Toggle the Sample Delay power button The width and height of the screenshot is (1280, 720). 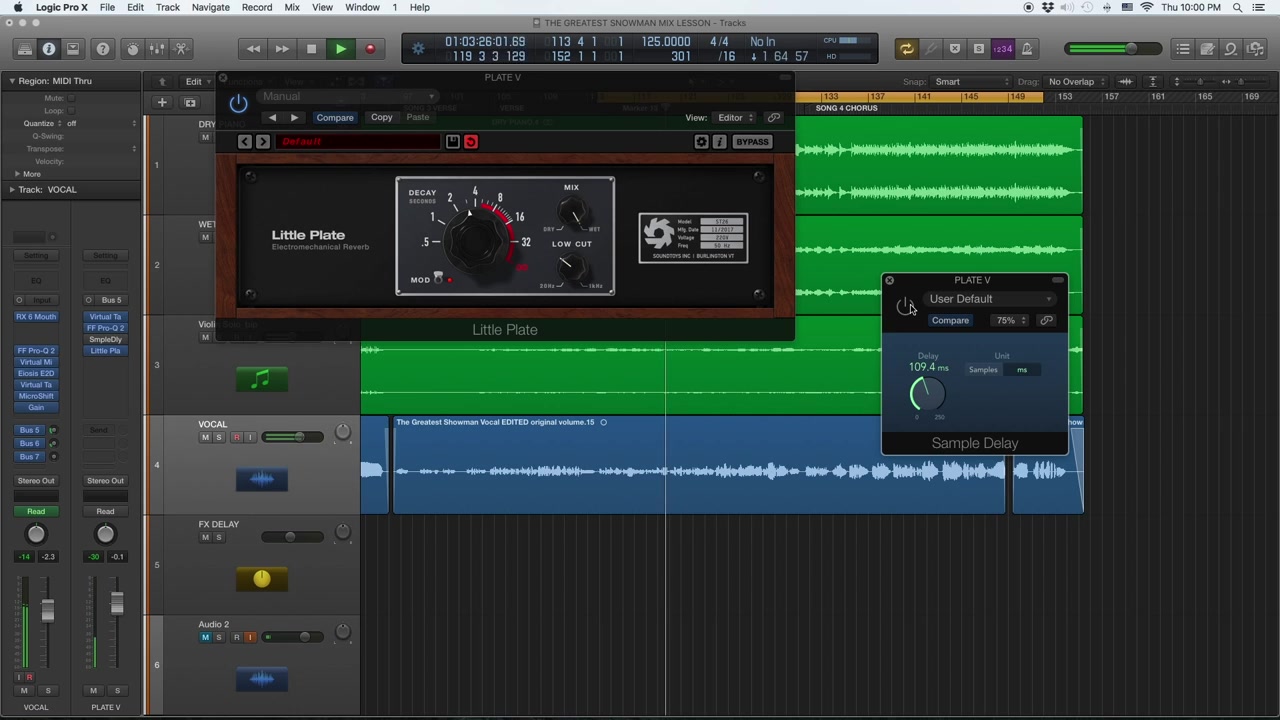[904, 305]
